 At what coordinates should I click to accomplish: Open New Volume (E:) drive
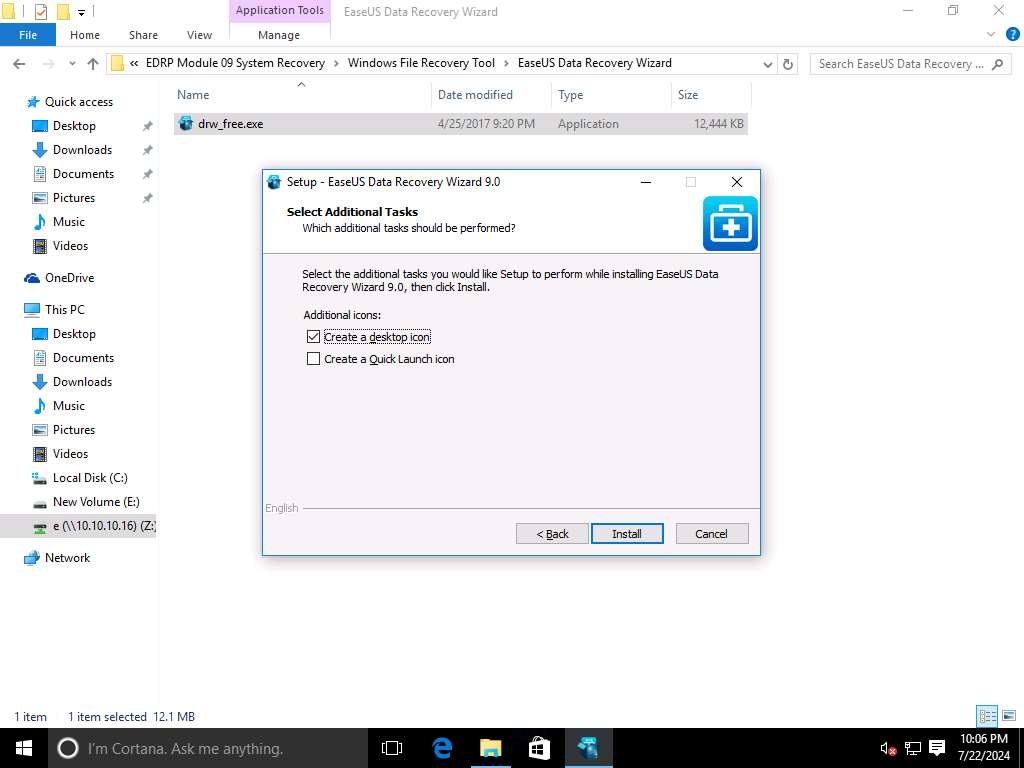pyautogui.click(x=96, y=502)
